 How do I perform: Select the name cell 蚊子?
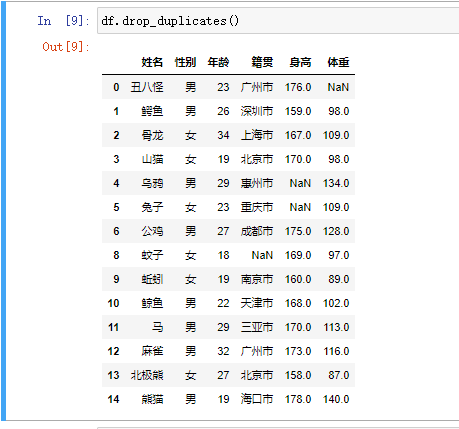coord(152,255)
